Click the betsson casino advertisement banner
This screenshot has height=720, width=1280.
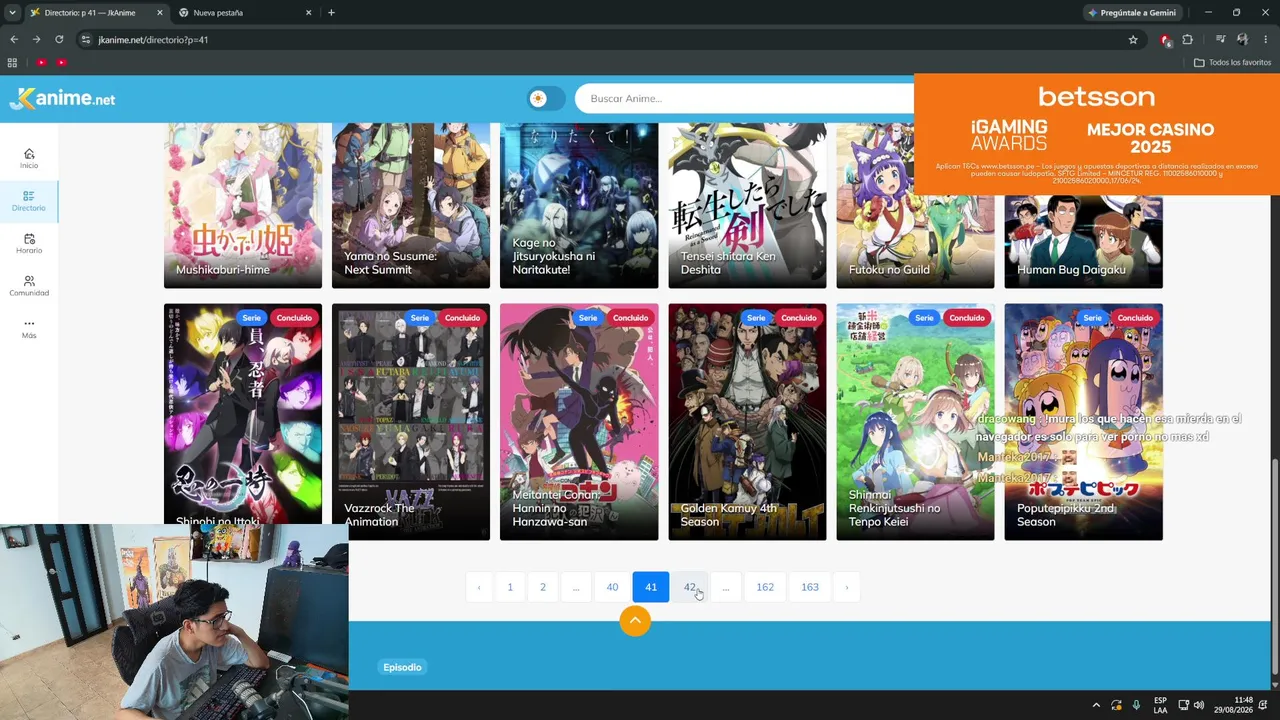pyautogui.click(x=1097, y=134)
